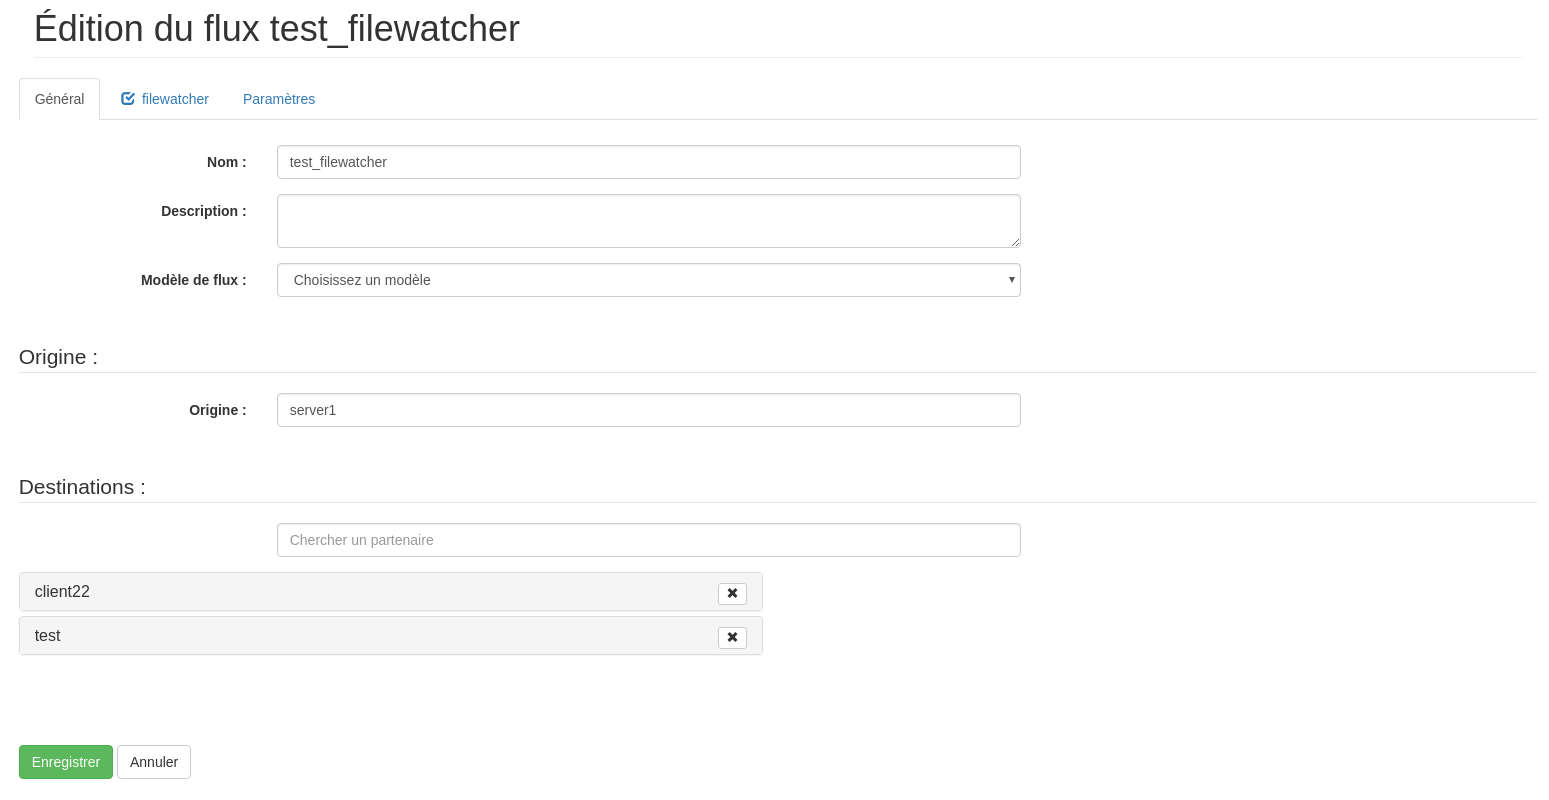Remove the client22 destination with its X icon

pyautogui.click(x=732, y=593)
